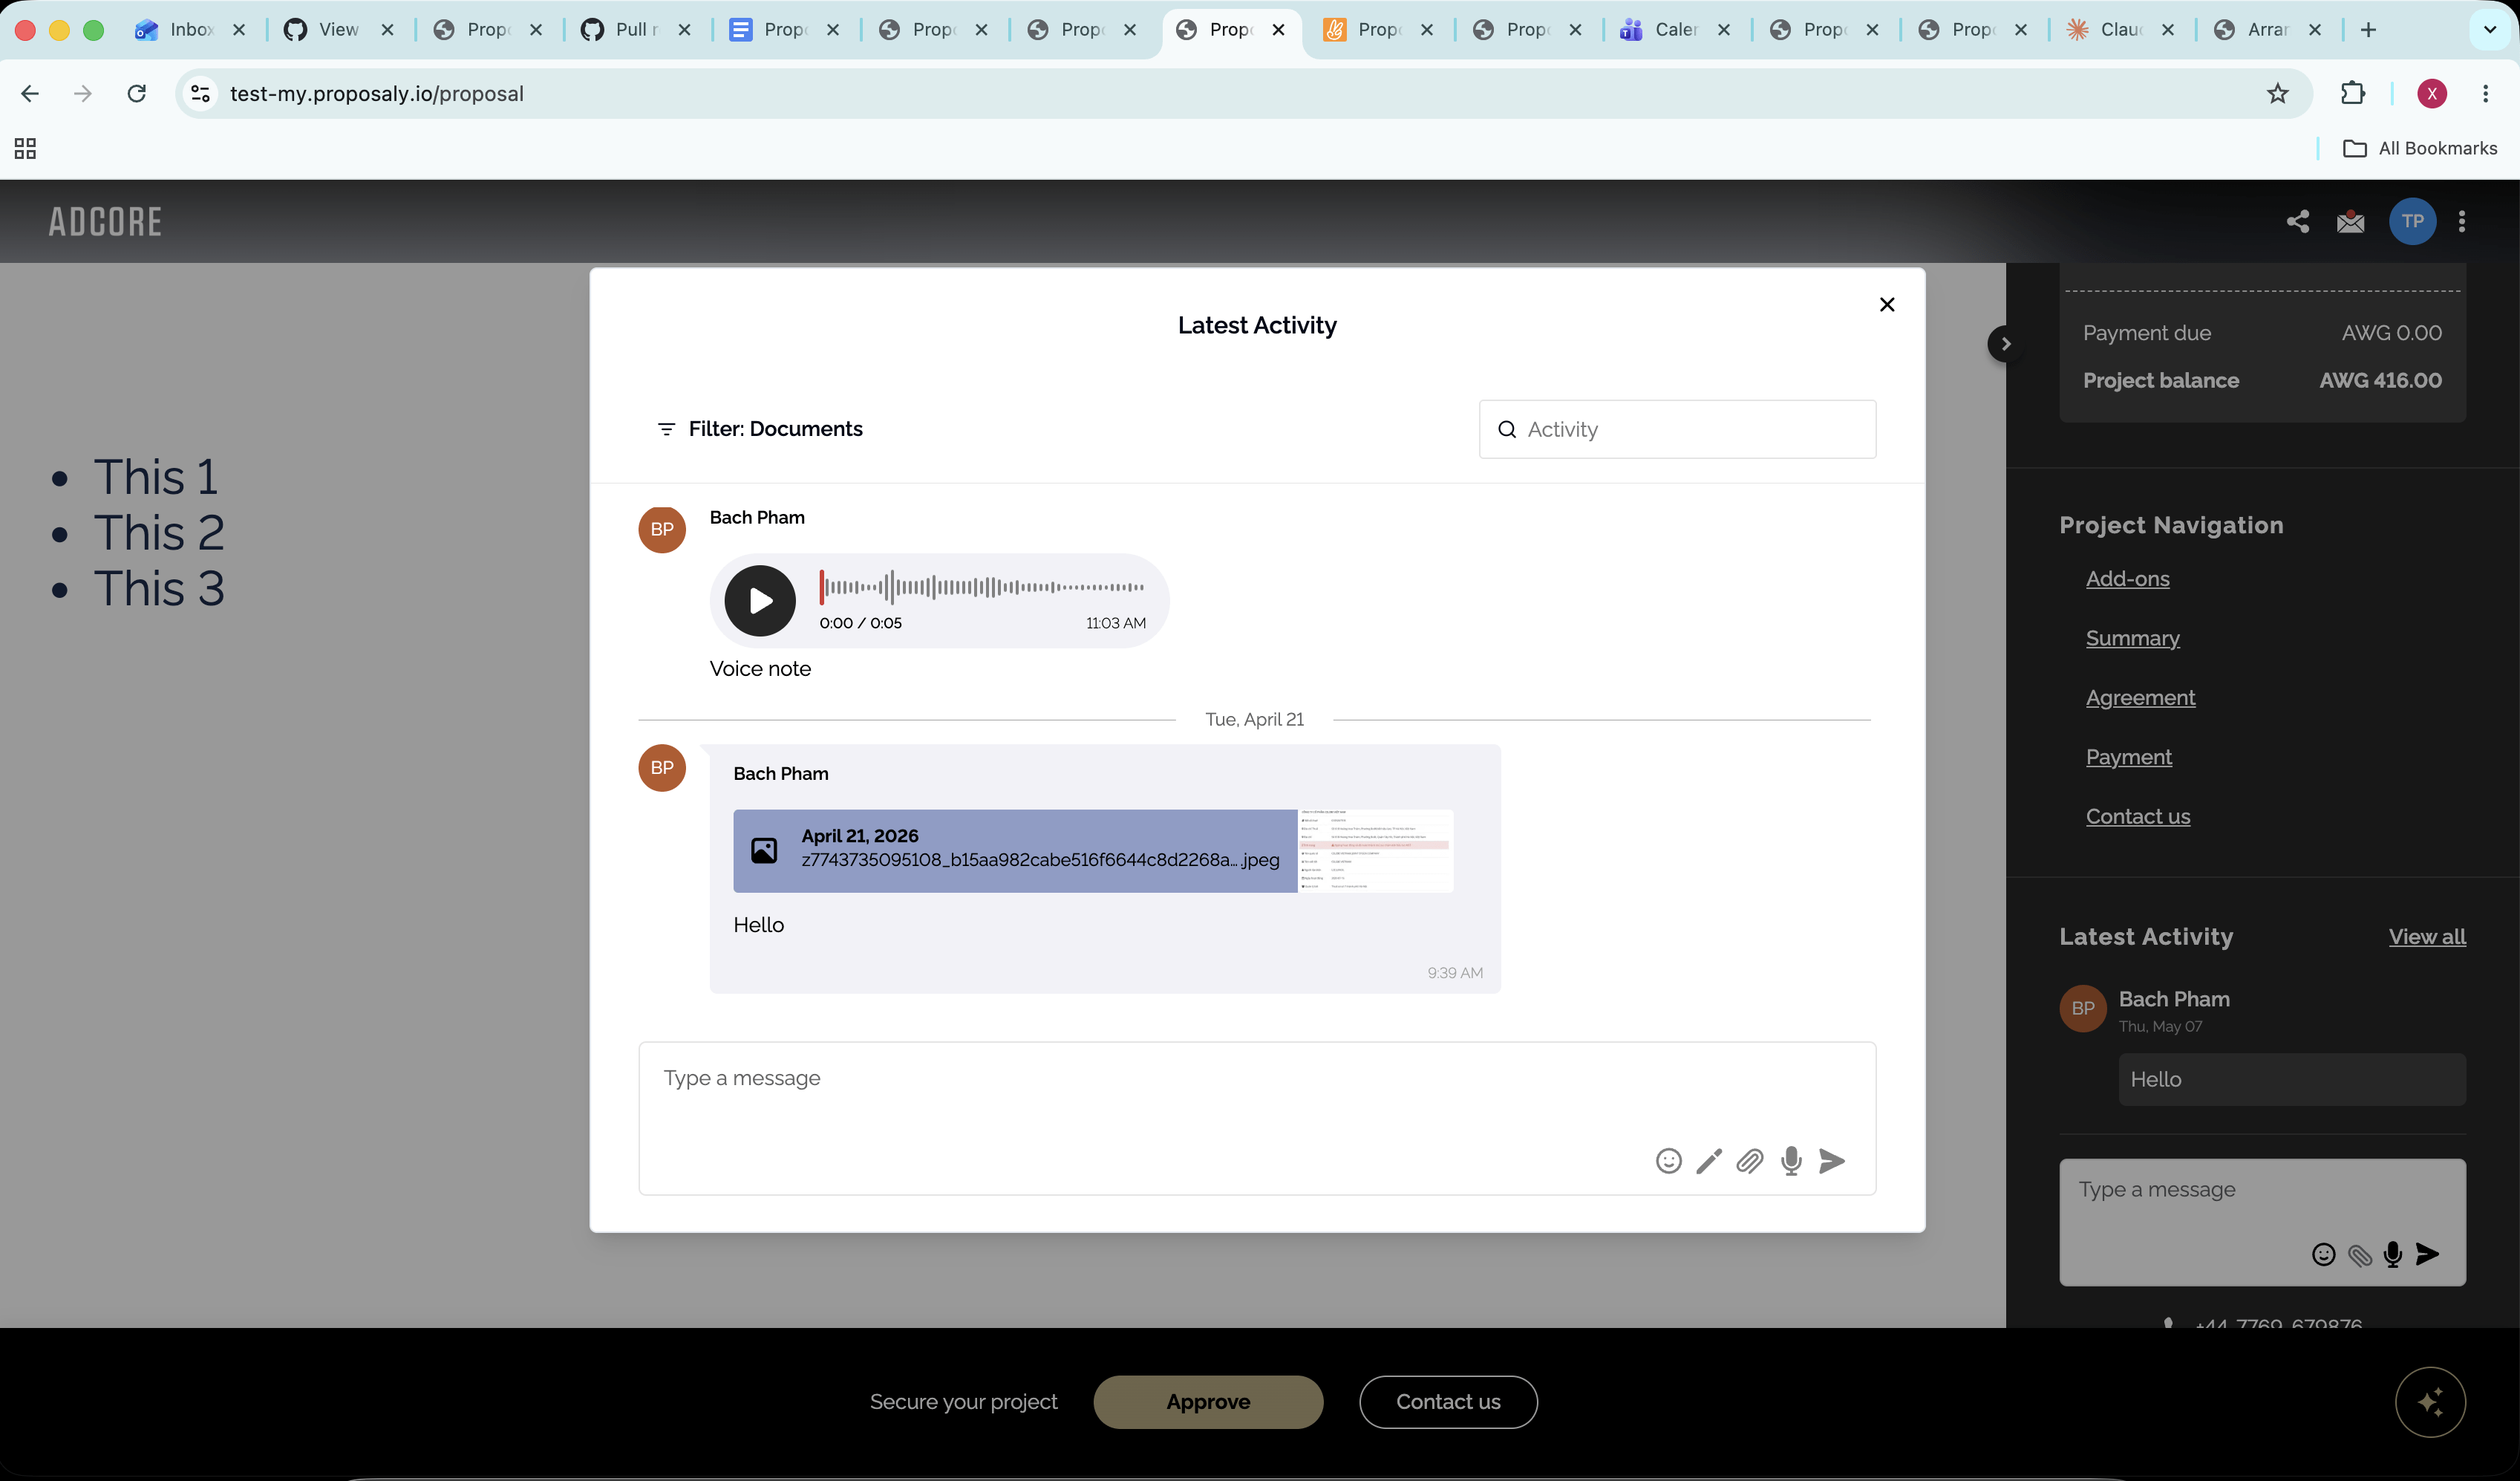2520x1481 pixels.
Task: Reload the proposal page
Action: (x=137, y=94)
